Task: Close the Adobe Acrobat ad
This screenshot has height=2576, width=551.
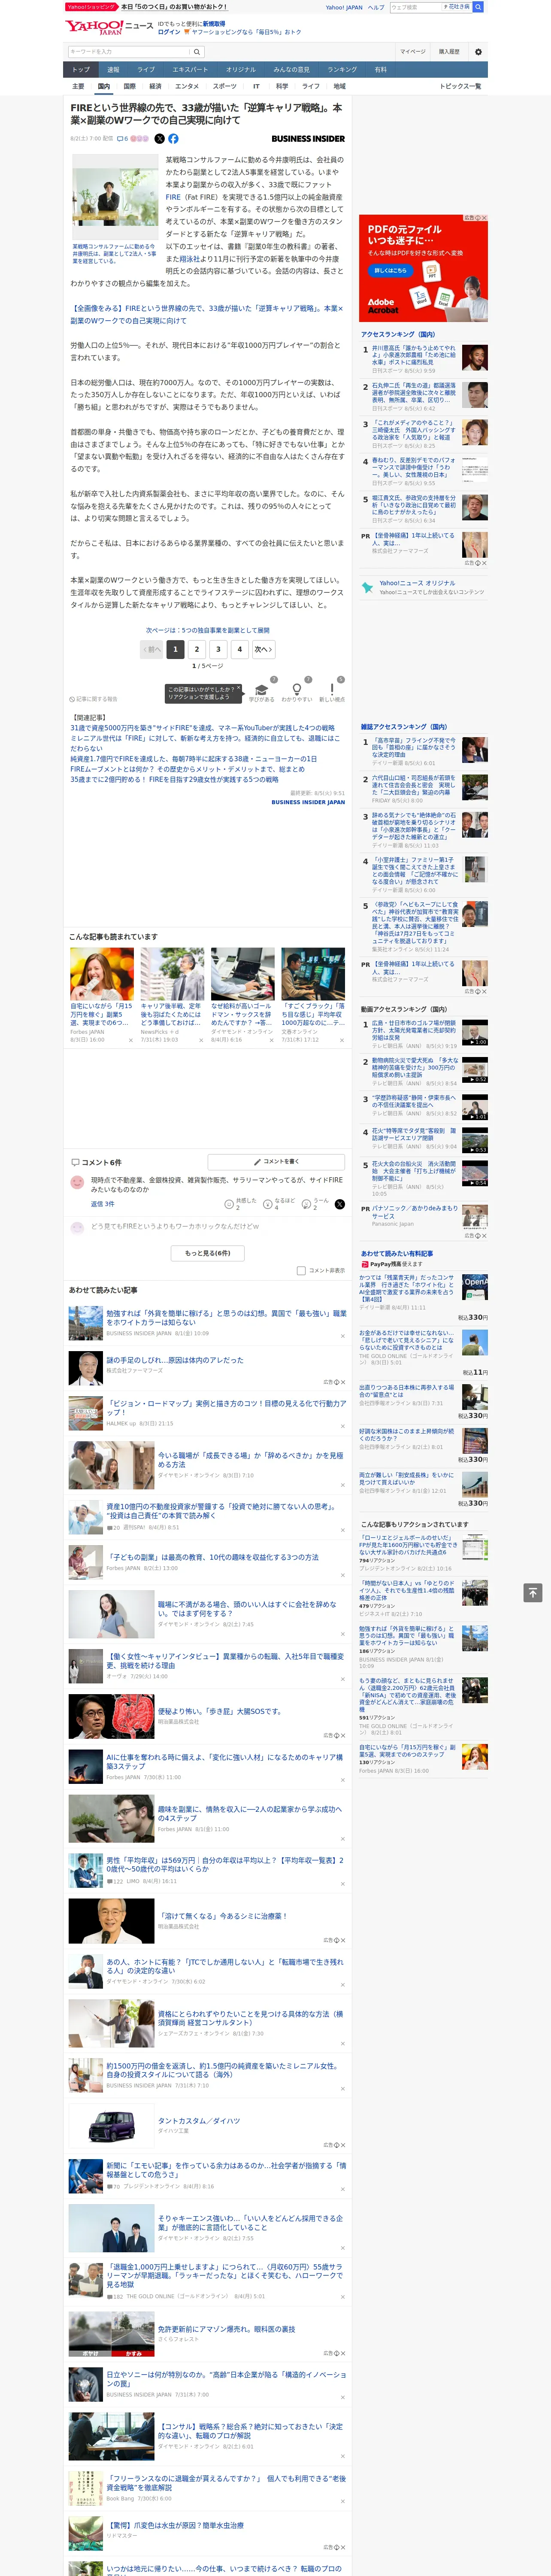Action: pos(484,218)
